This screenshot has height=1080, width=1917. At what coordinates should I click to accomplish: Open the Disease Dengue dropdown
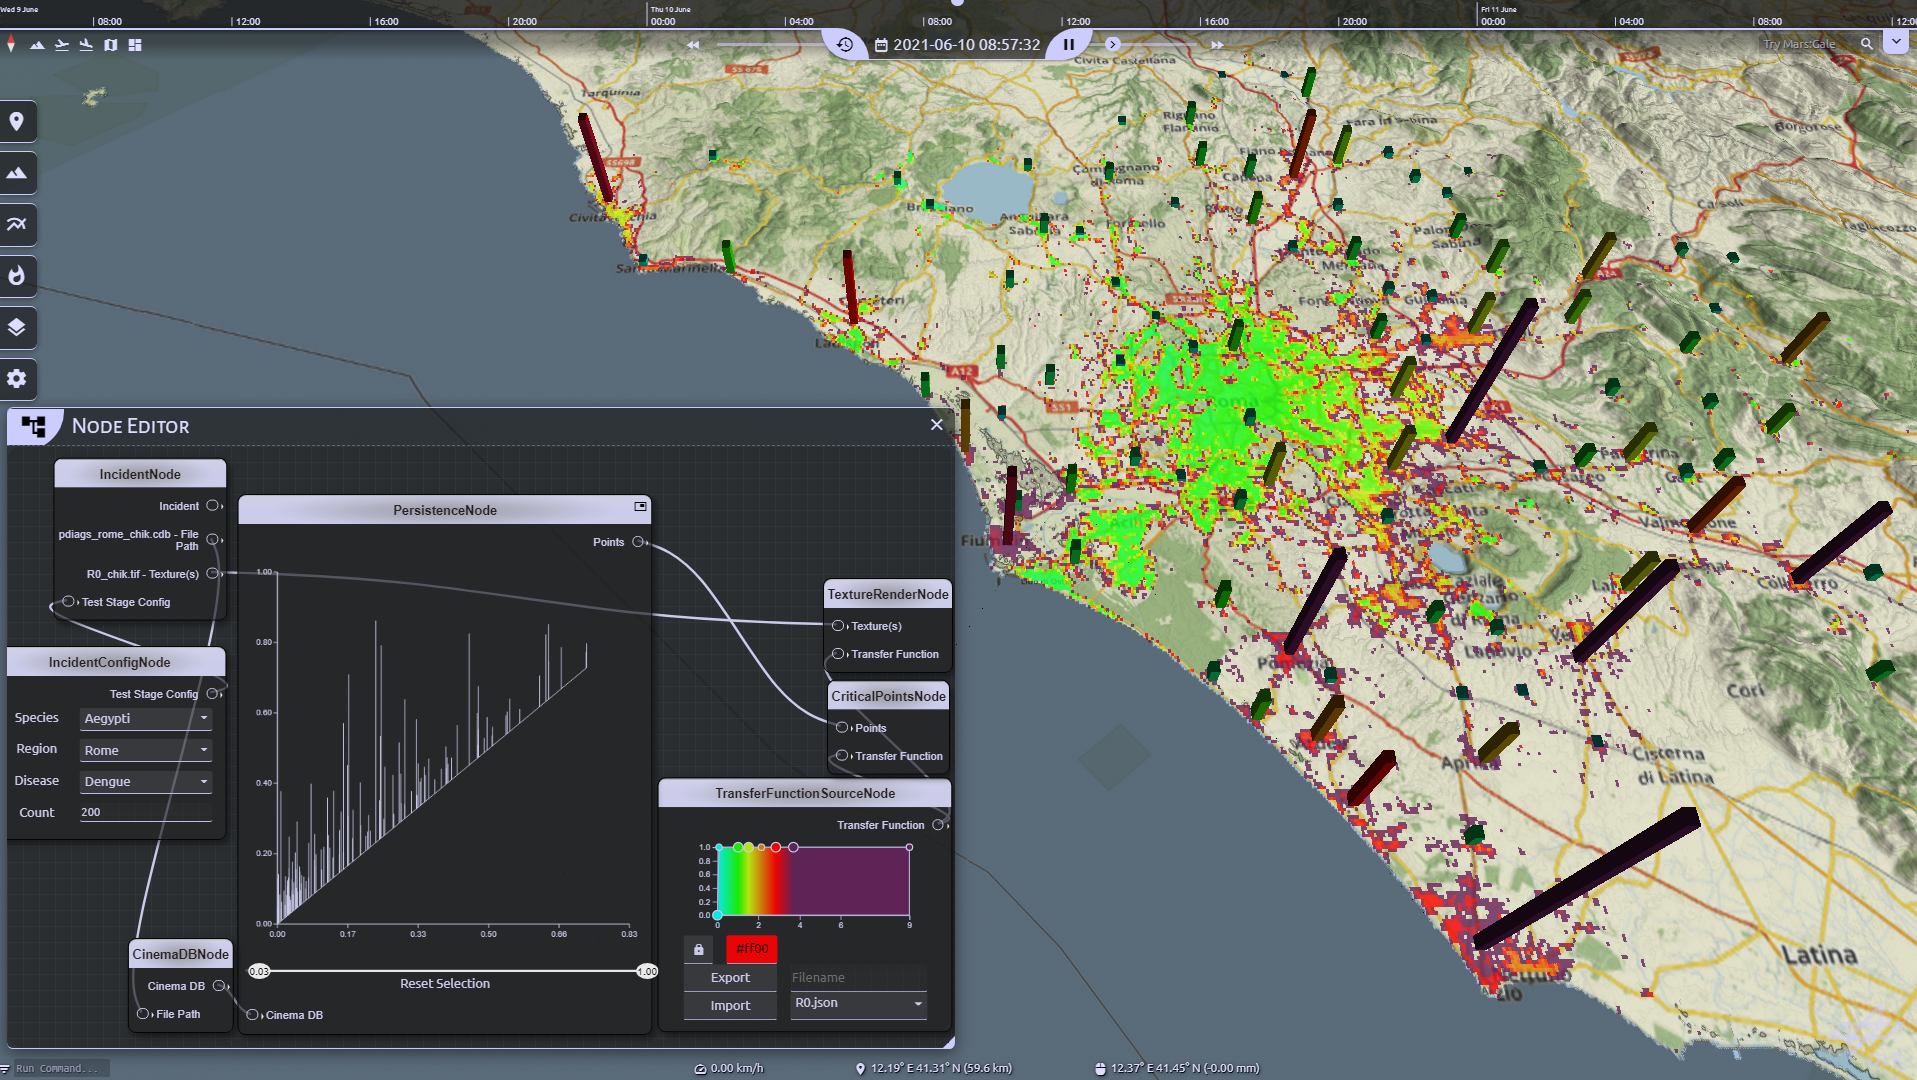point(146,782)
